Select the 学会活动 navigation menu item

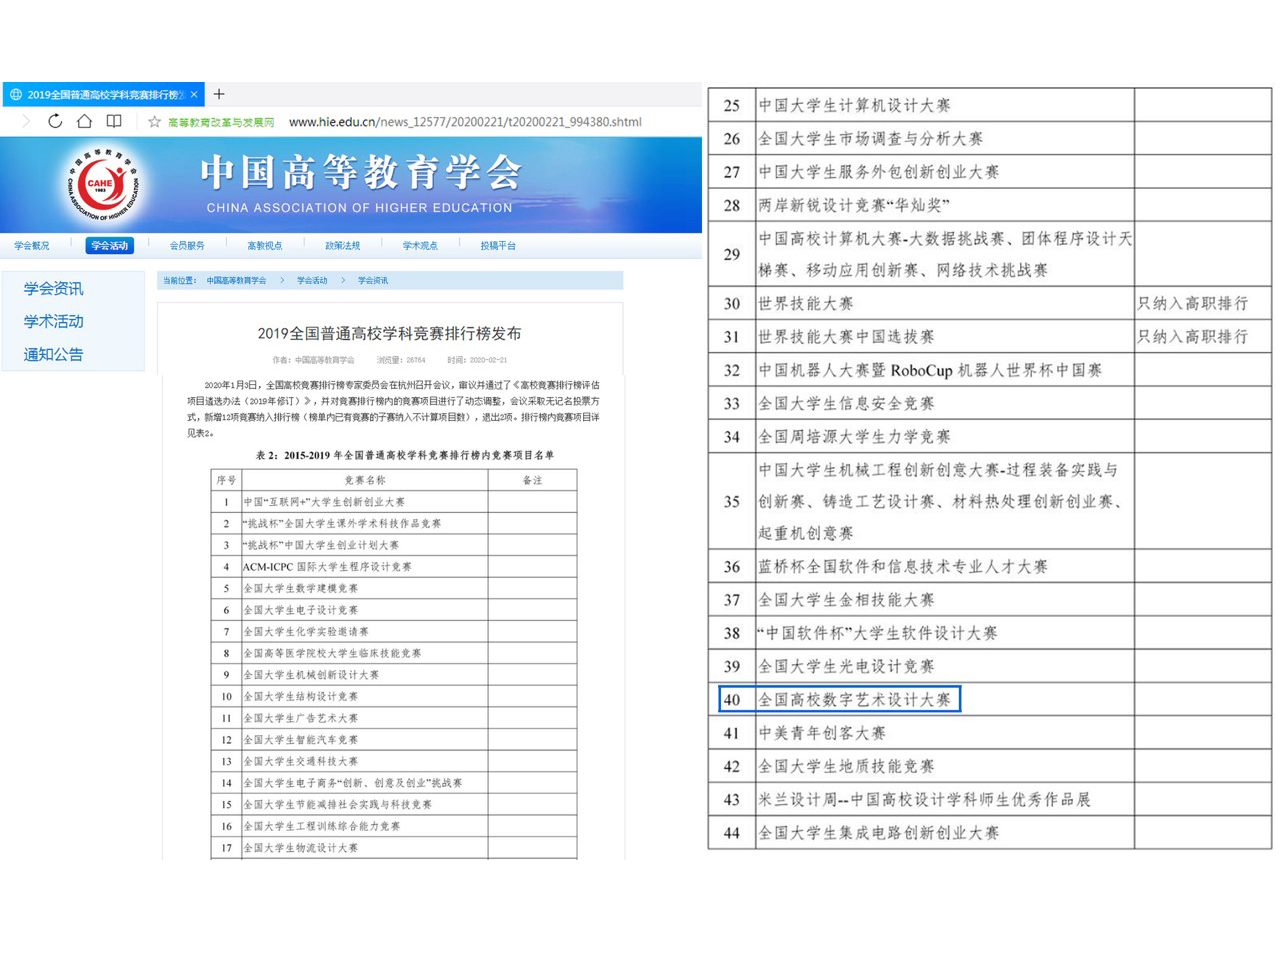[109, 245]
